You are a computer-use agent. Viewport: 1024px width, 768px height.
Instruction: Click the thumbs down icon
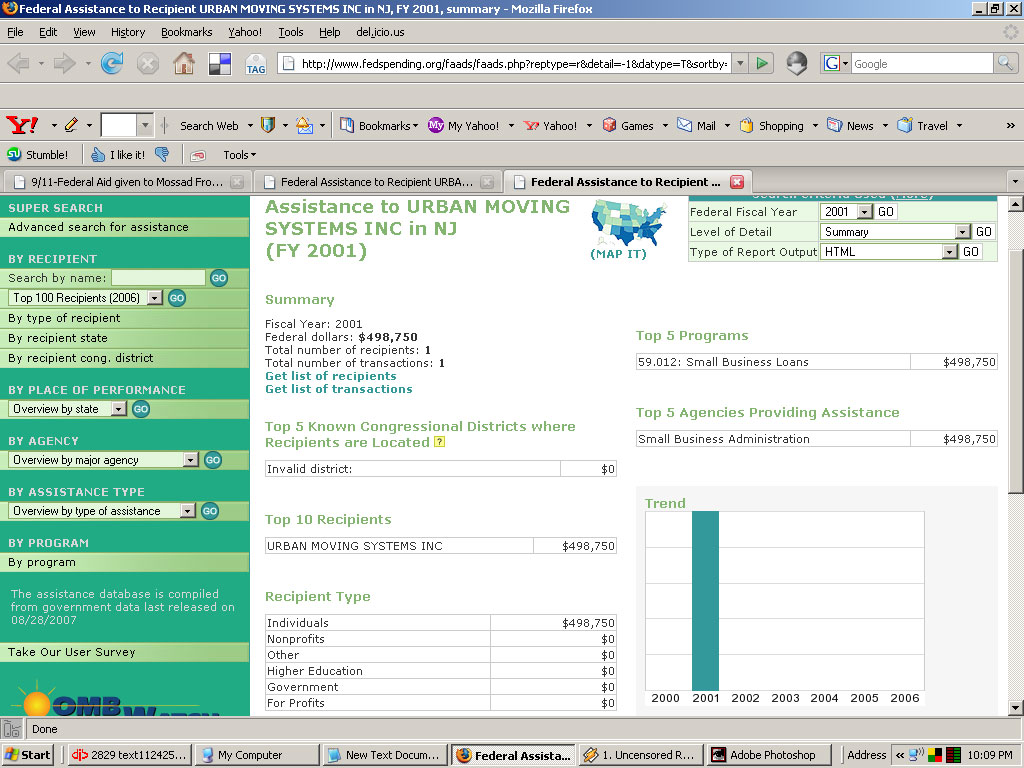[x=162, y=155]
